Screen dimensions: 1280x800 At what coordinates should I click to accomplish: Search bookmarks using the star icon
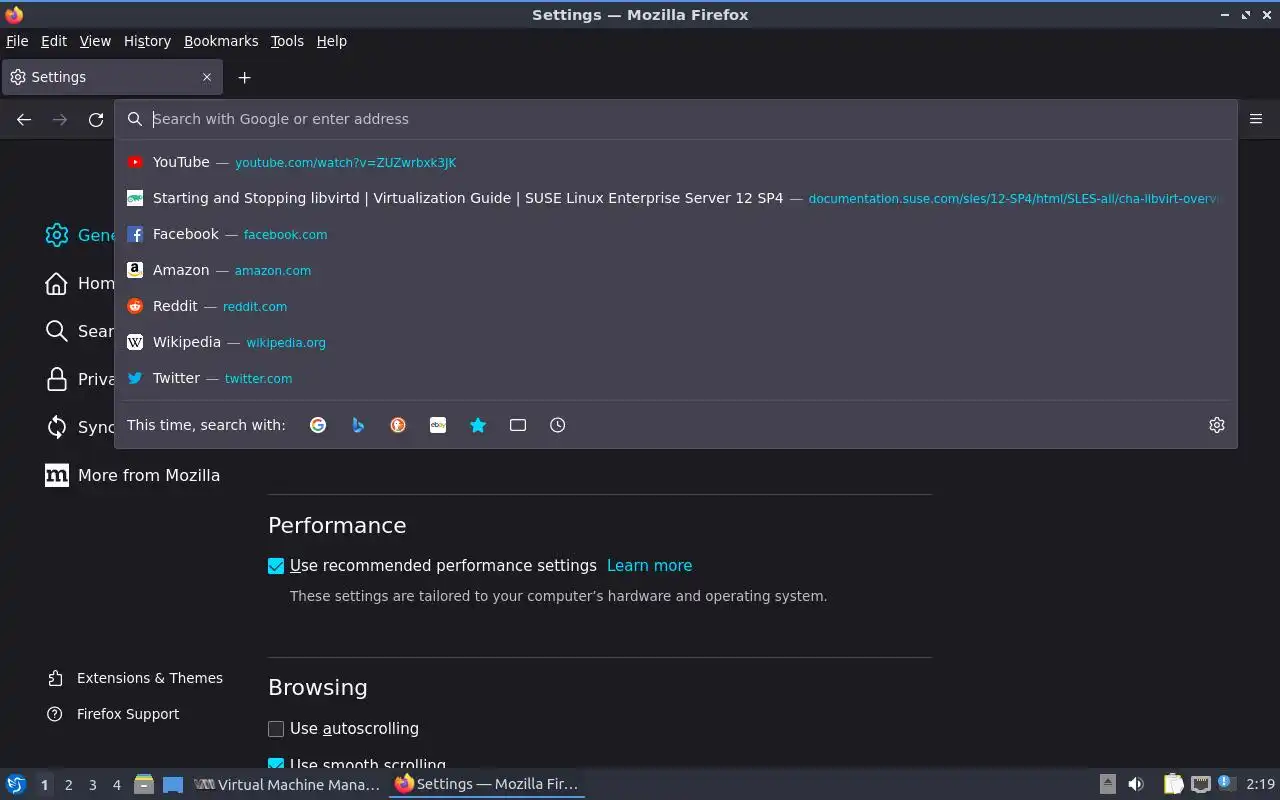tap(478, 425)
